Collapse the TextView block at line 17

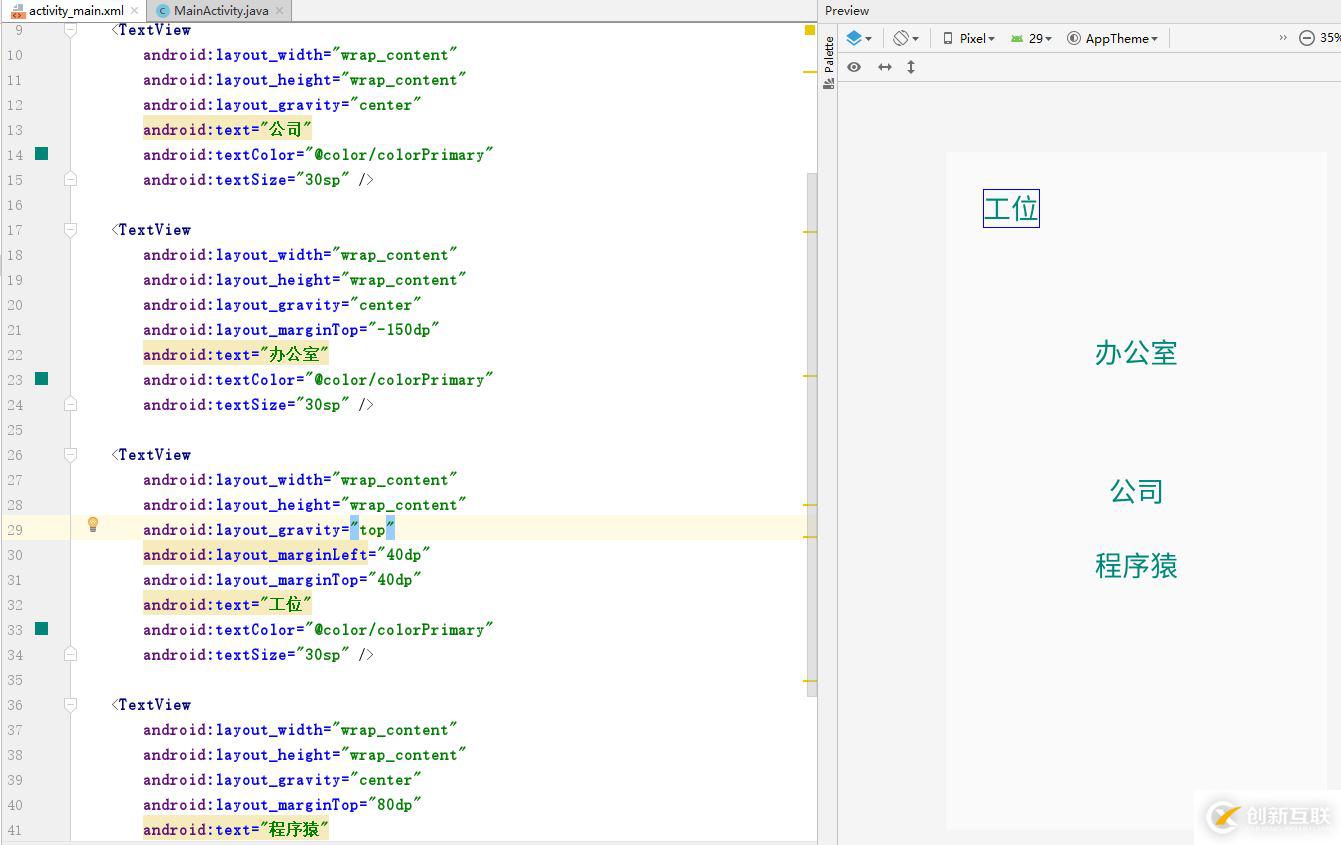click(x=70, y=229)
